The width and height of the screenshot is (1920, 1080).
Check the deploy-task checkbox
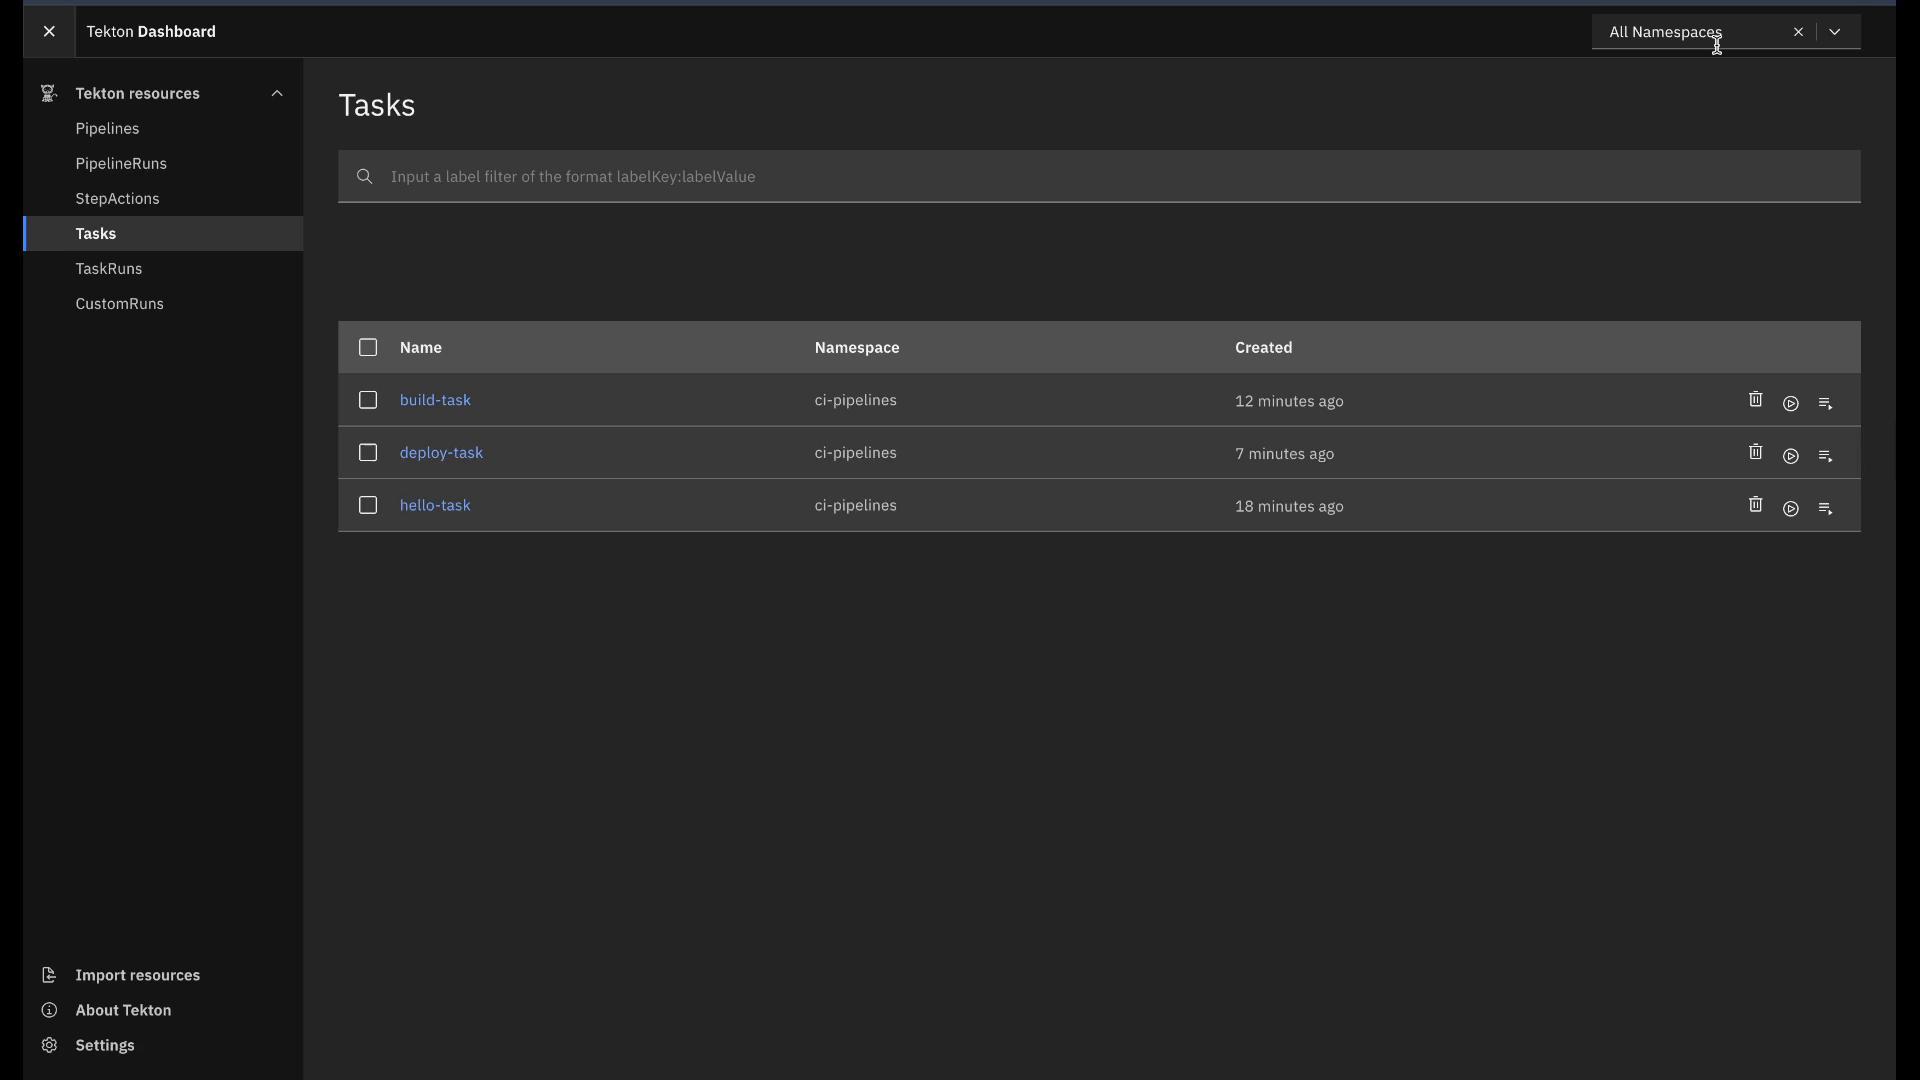pyautogui.click(x=368, y=453)
